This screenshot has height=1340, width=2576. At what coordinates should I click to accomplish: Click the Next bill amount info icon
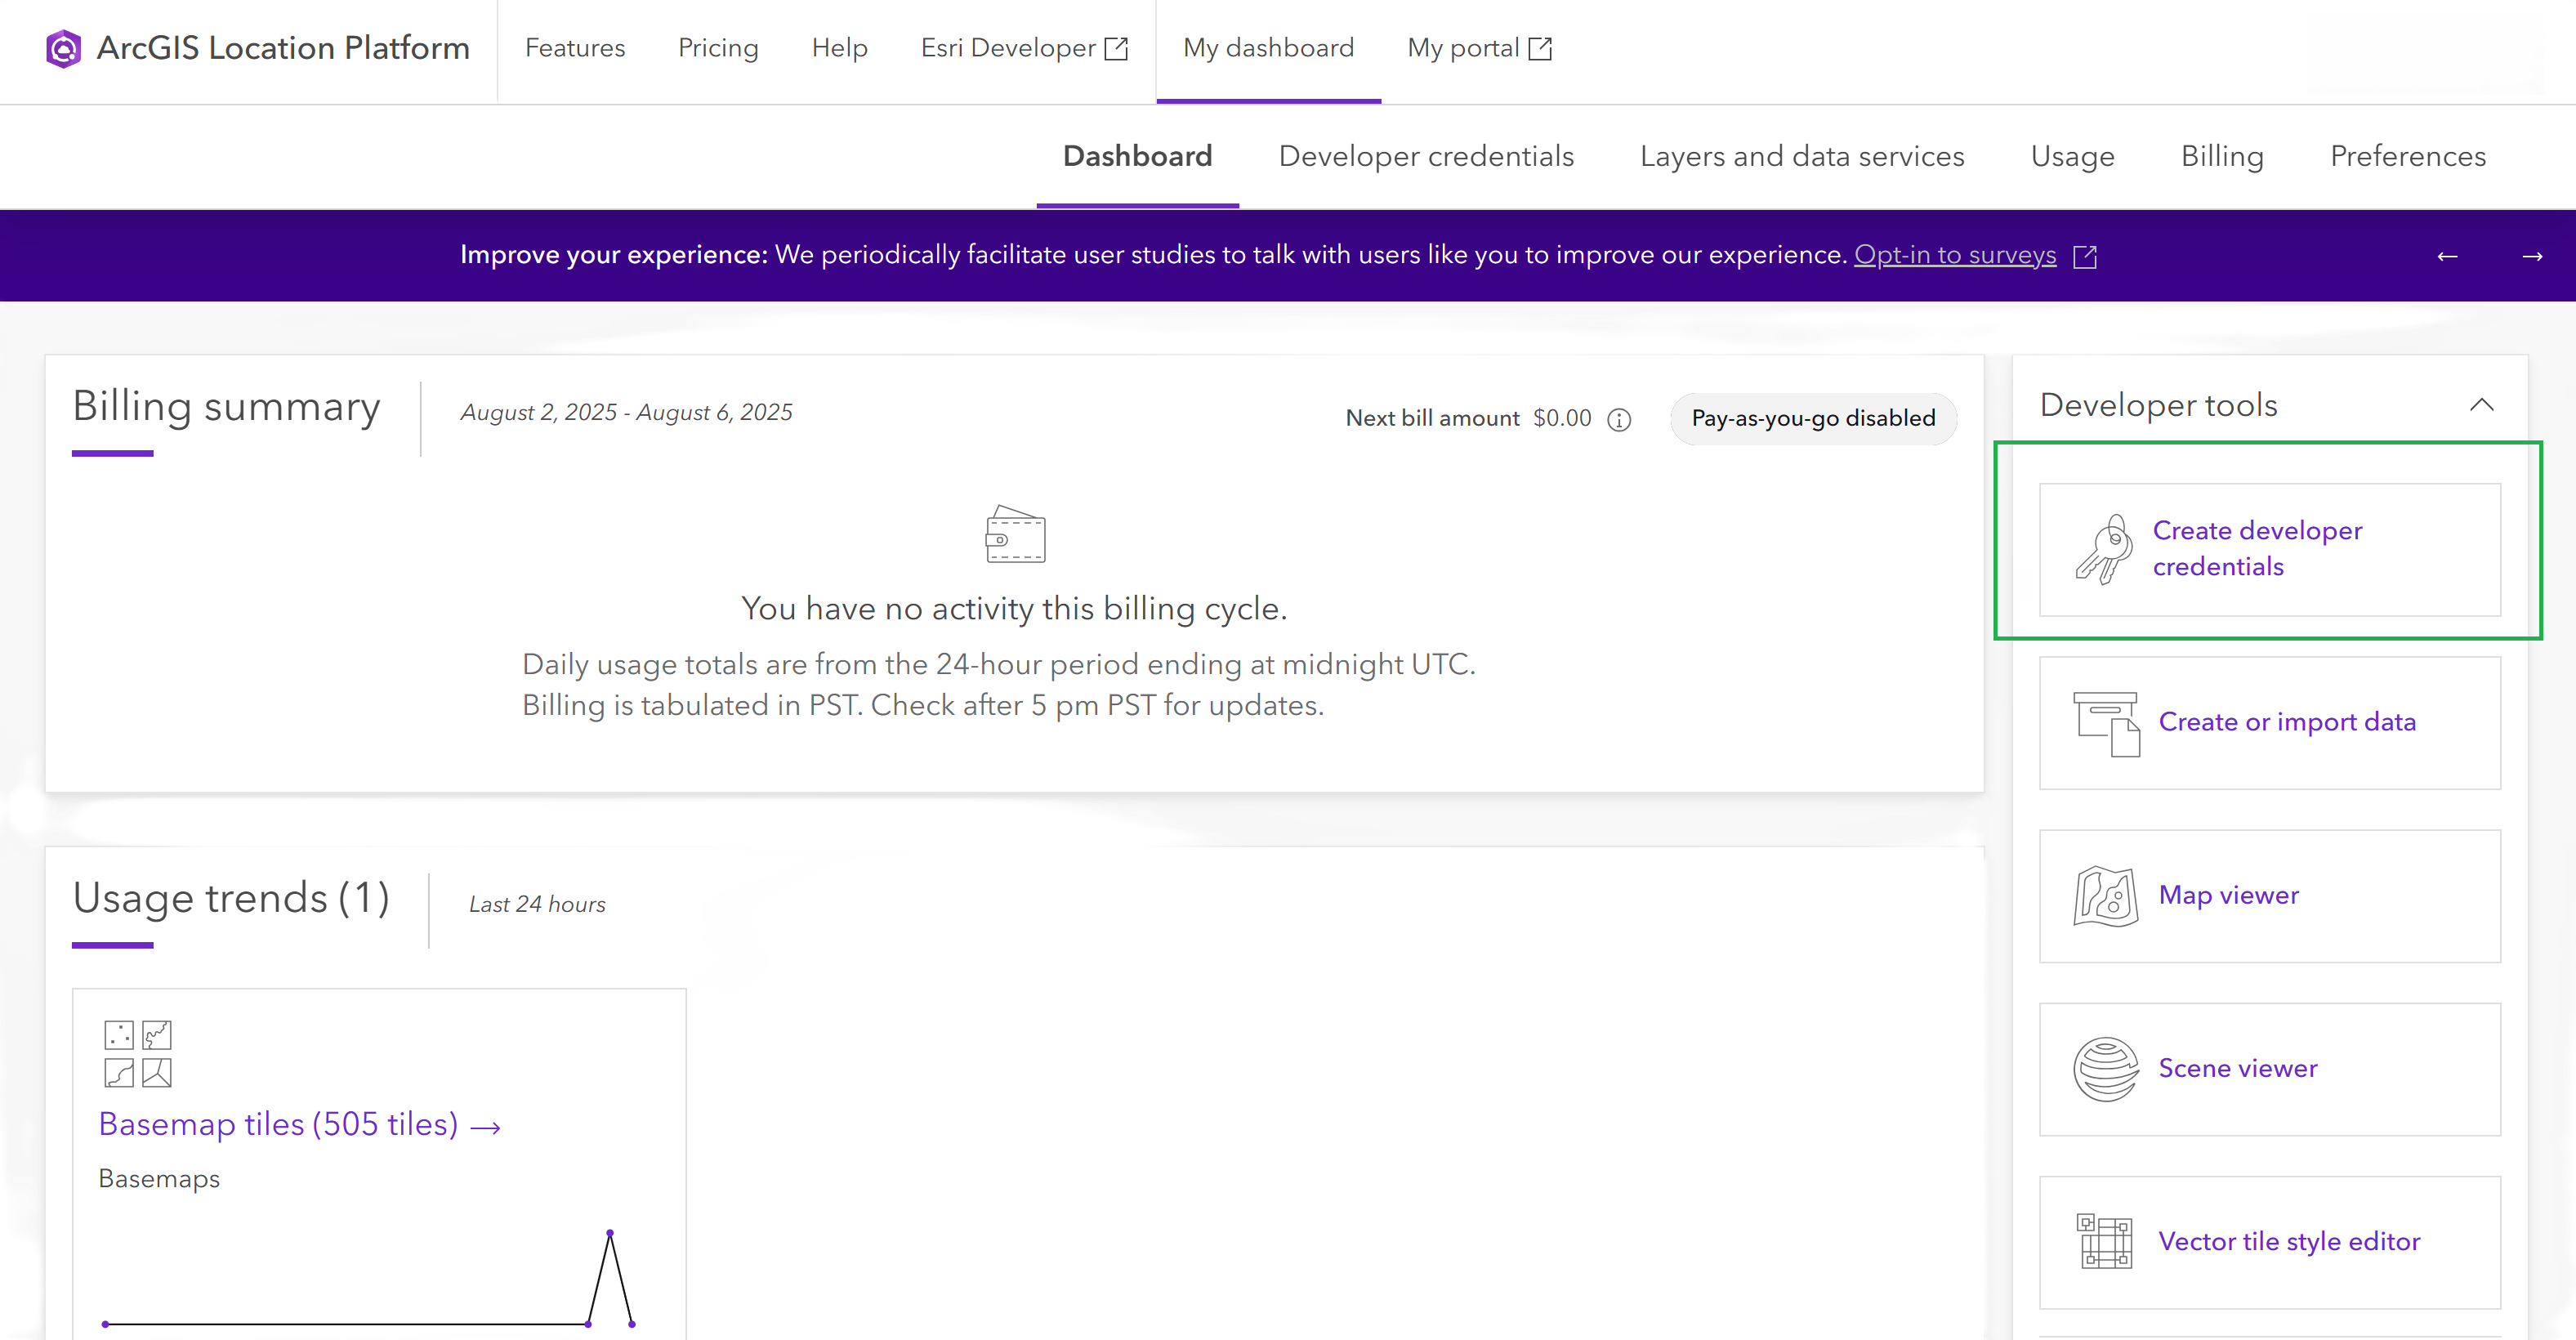click(x=1619, y=420)
